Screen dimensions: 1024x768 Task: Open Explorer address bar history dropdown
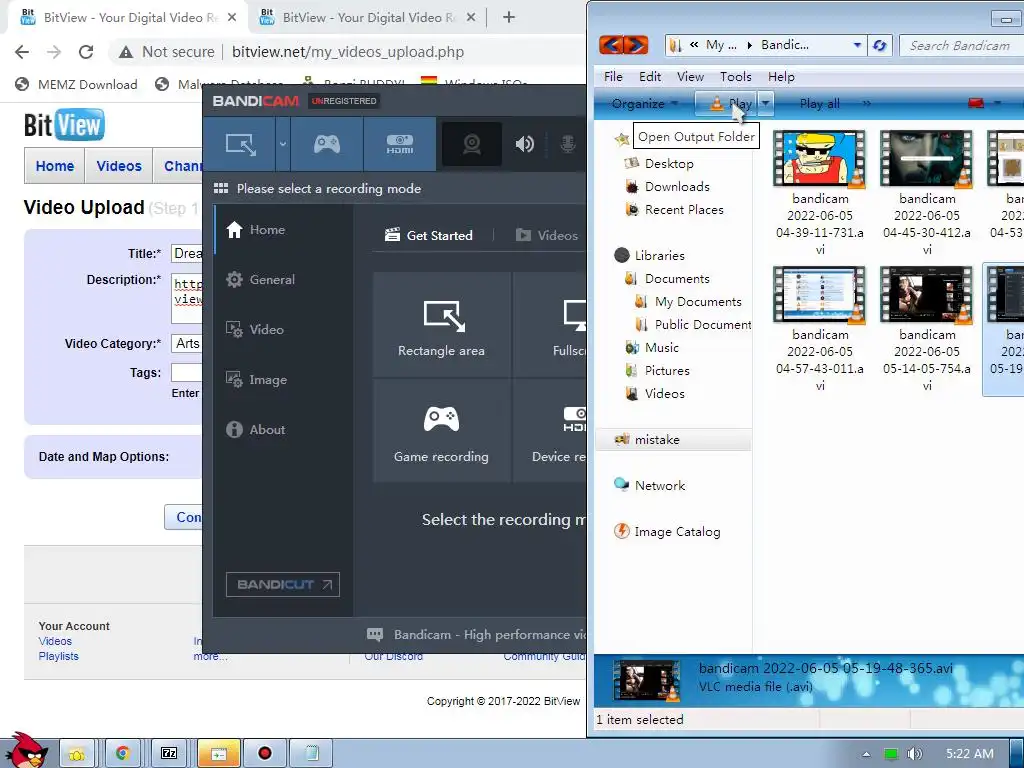857,45
